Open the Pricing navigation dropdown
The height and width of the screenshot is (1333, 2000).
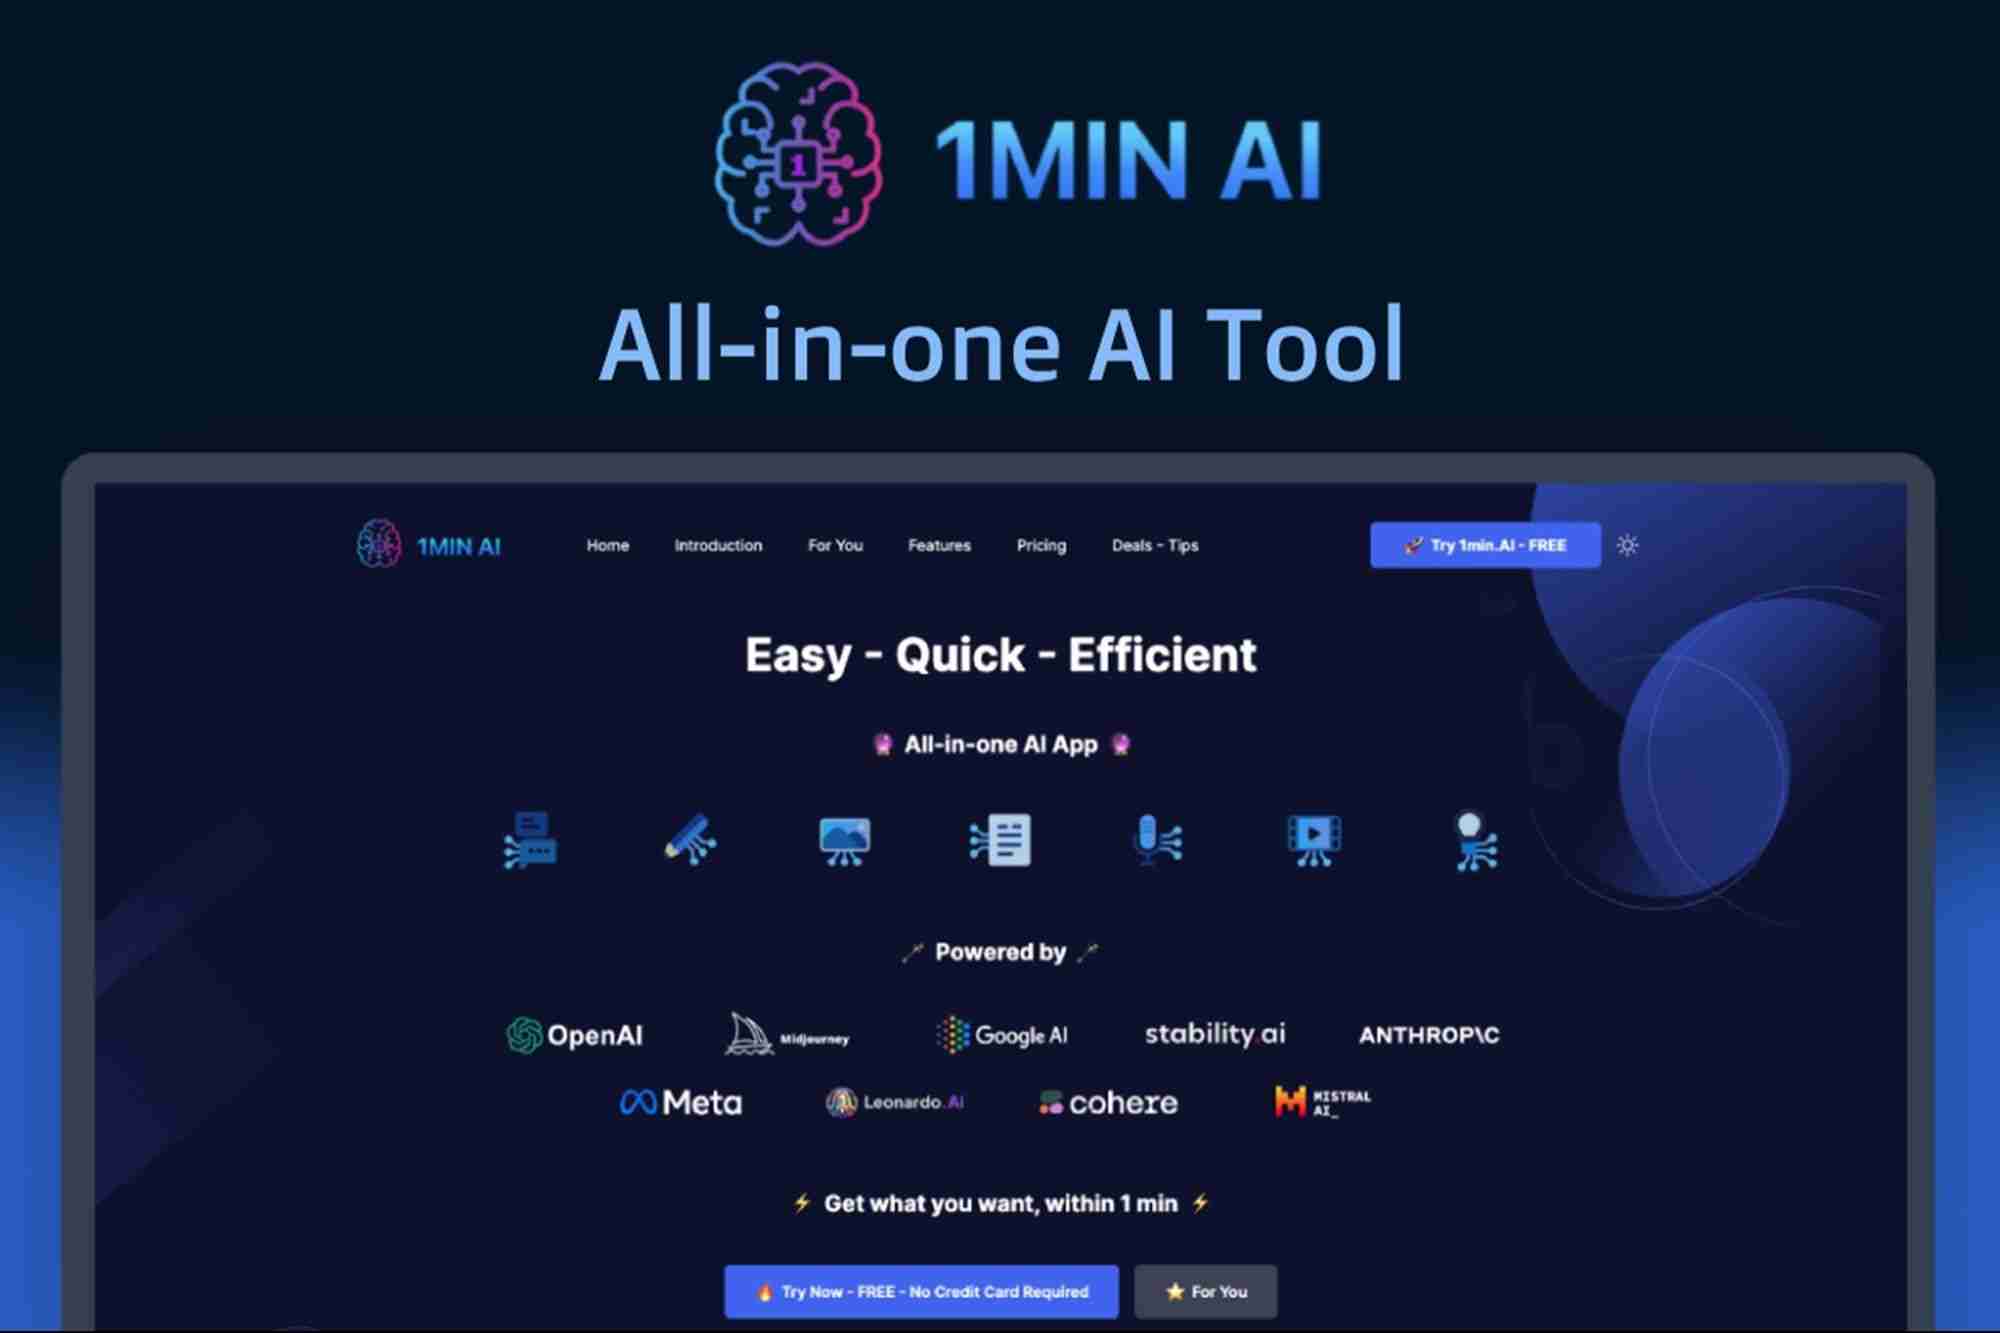(x=1041, y=545)
